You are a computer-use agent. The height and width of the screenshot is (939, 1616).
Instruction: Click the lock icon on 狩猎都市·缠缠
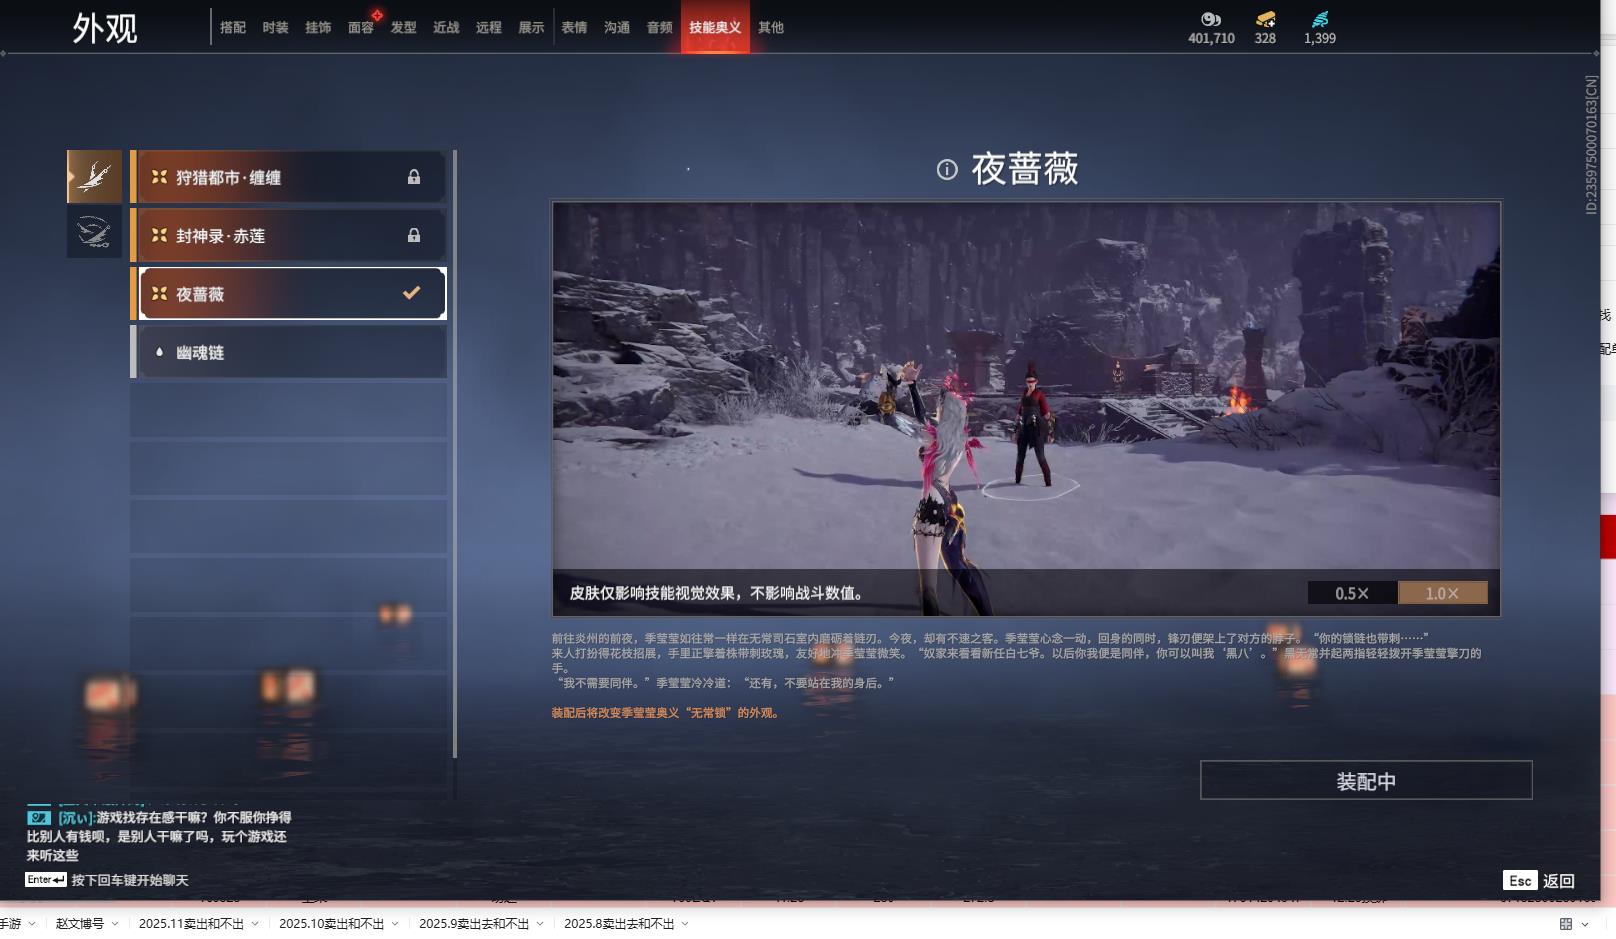click(414, 177)
